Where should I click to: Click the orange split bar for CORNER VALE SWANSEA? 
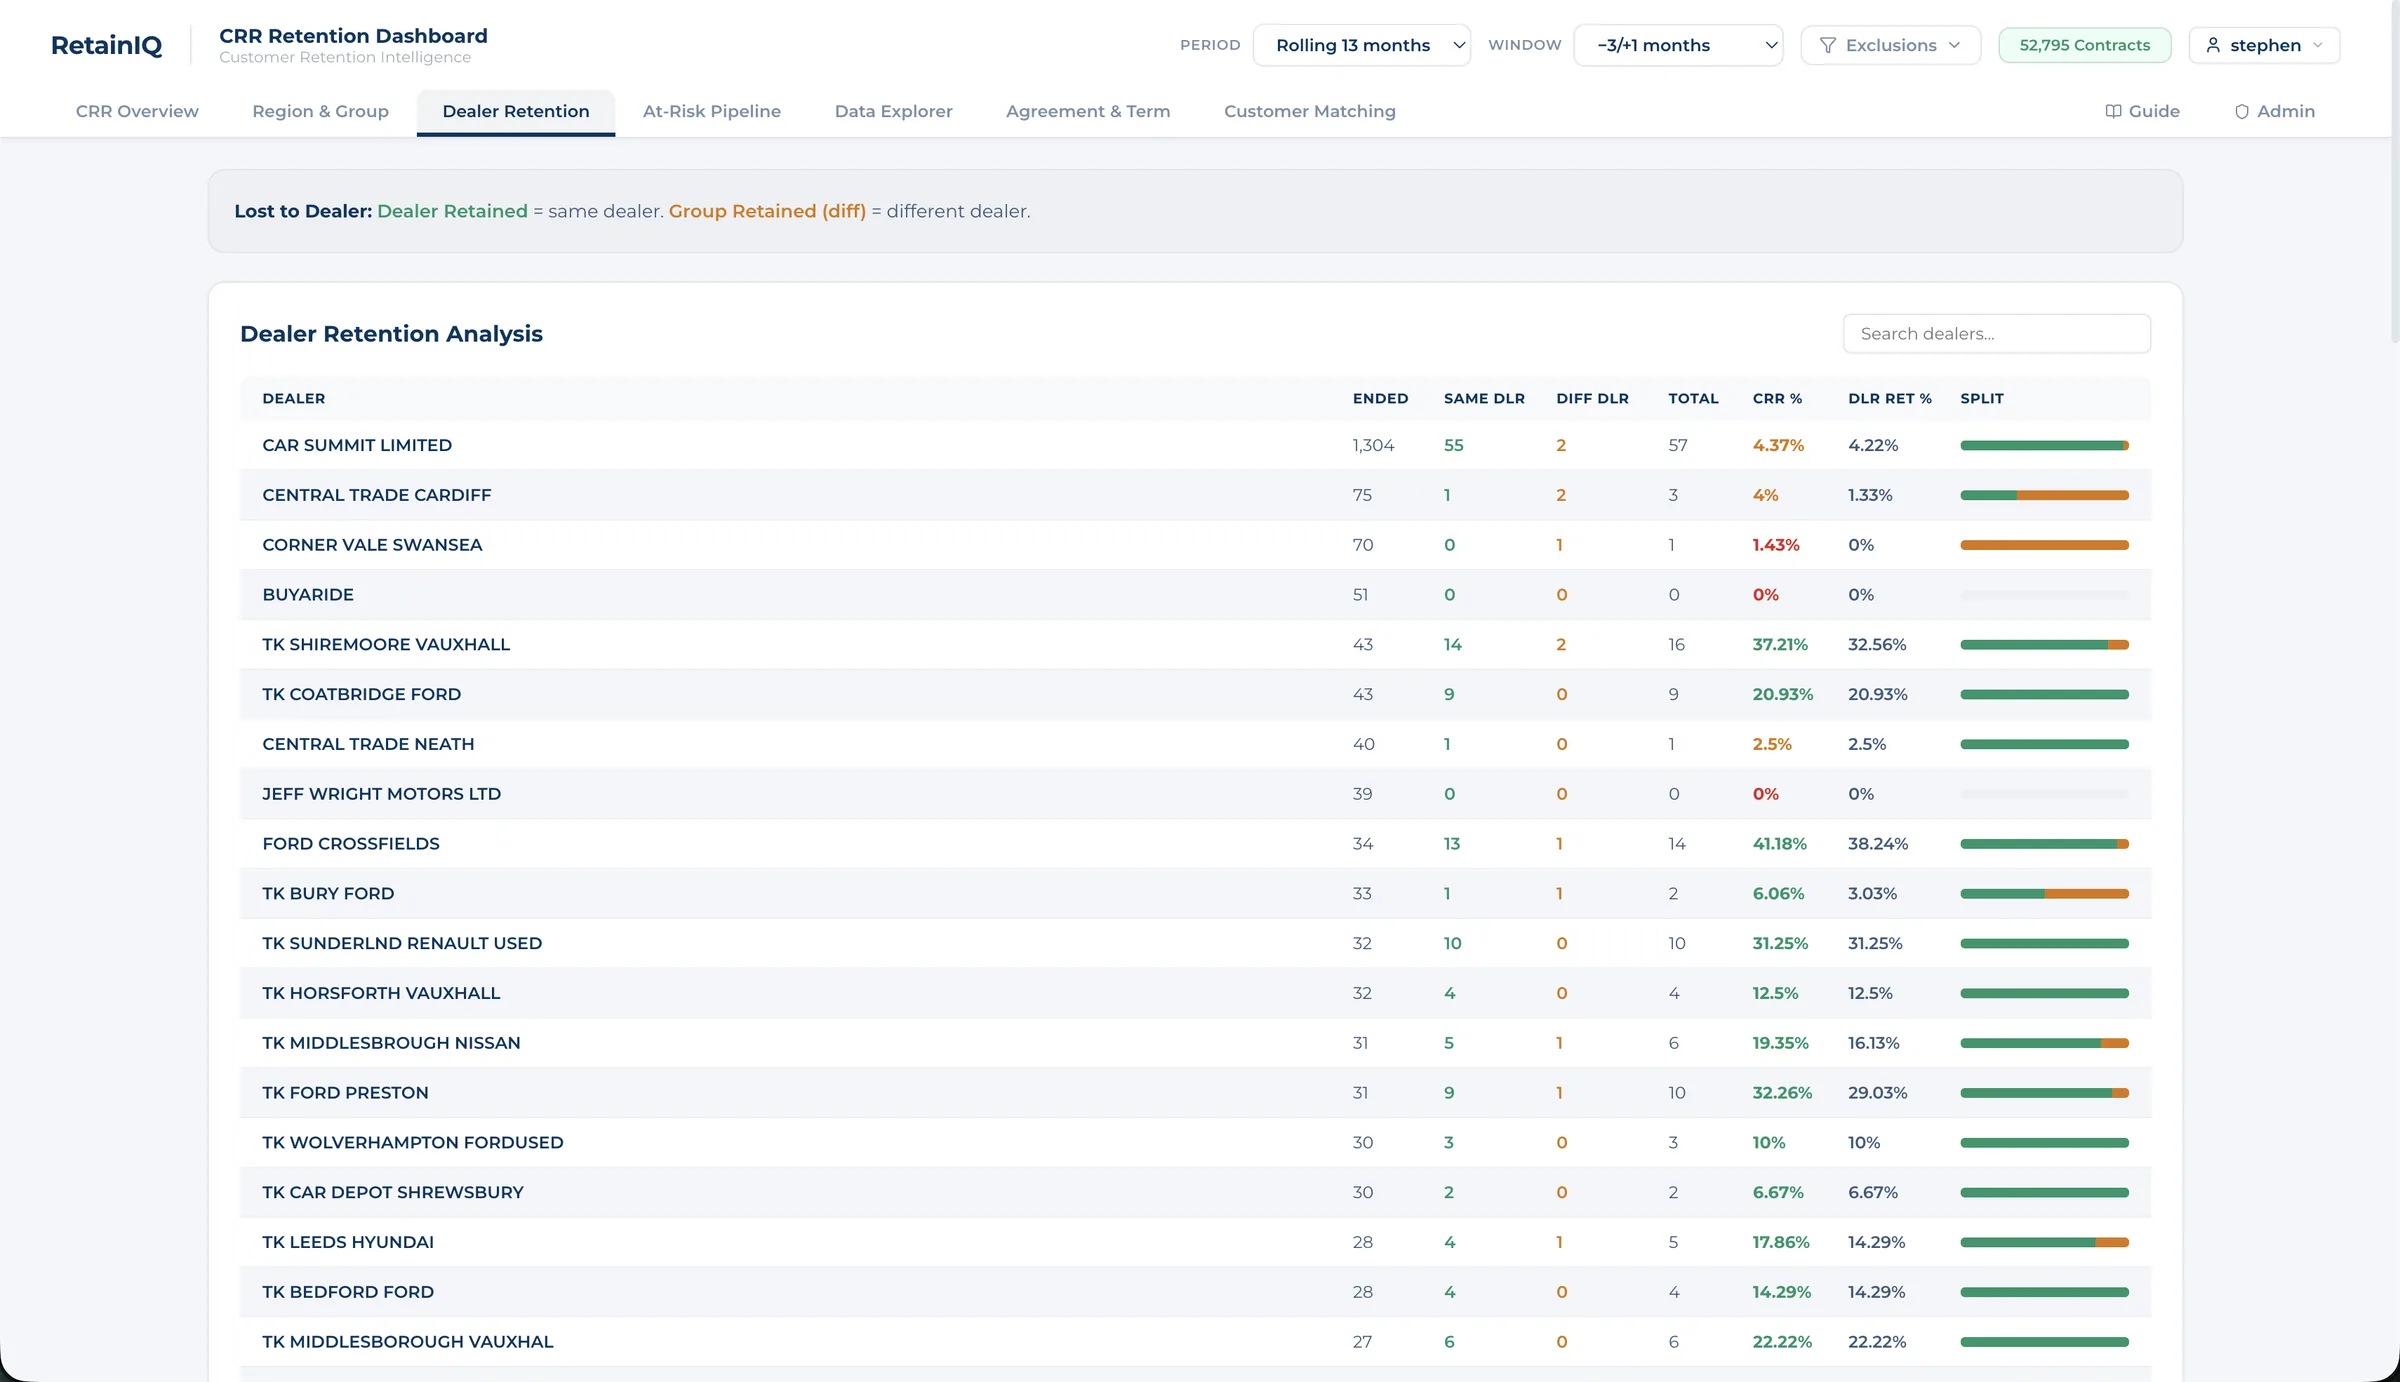pyautogui.click(x=2044, y=545)
